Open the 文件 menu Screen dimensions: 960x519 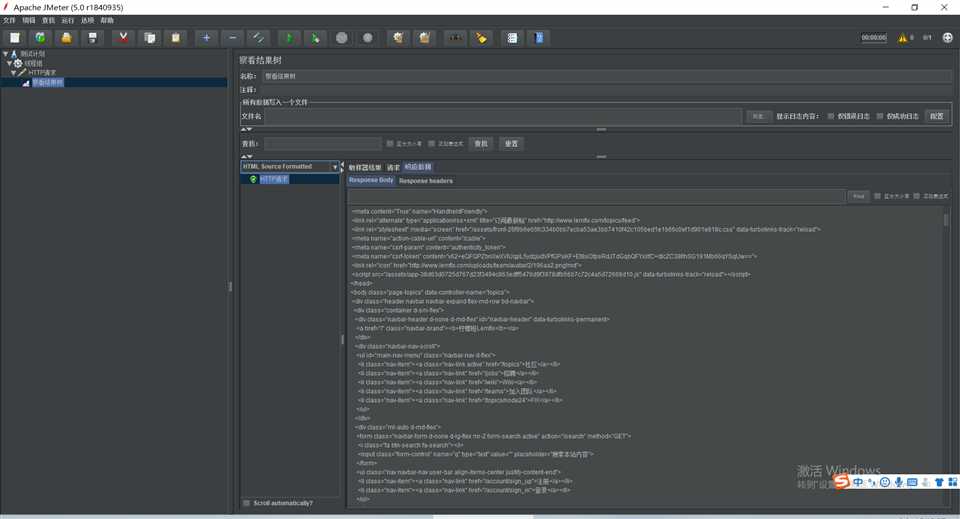coord(9,20)
